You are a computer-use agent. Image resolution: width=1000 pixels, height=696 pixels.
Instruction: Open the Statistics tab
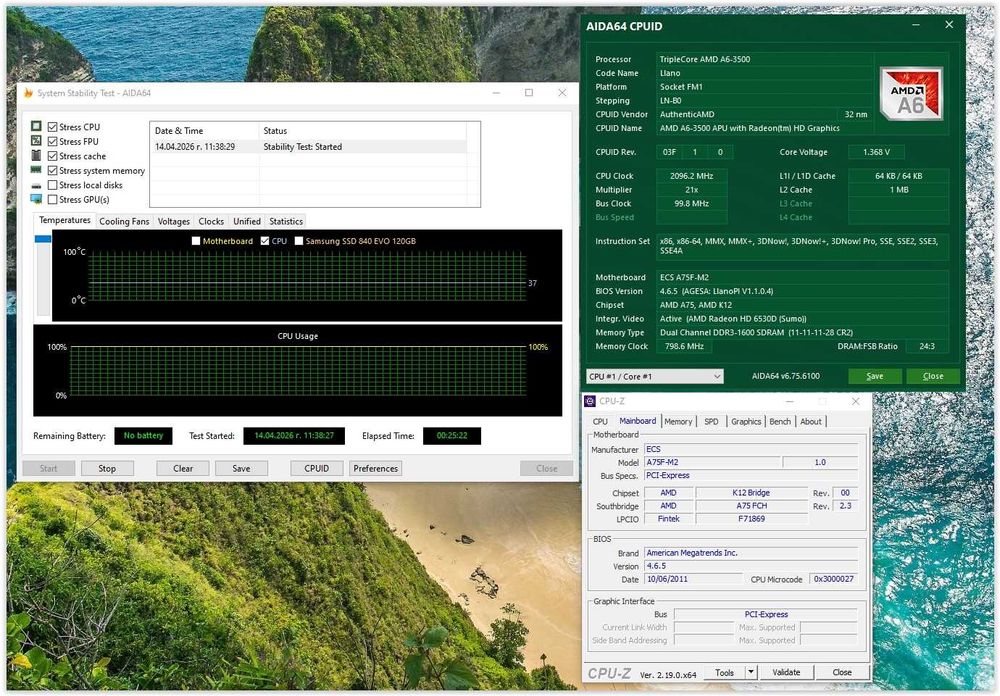pos(286,221)
